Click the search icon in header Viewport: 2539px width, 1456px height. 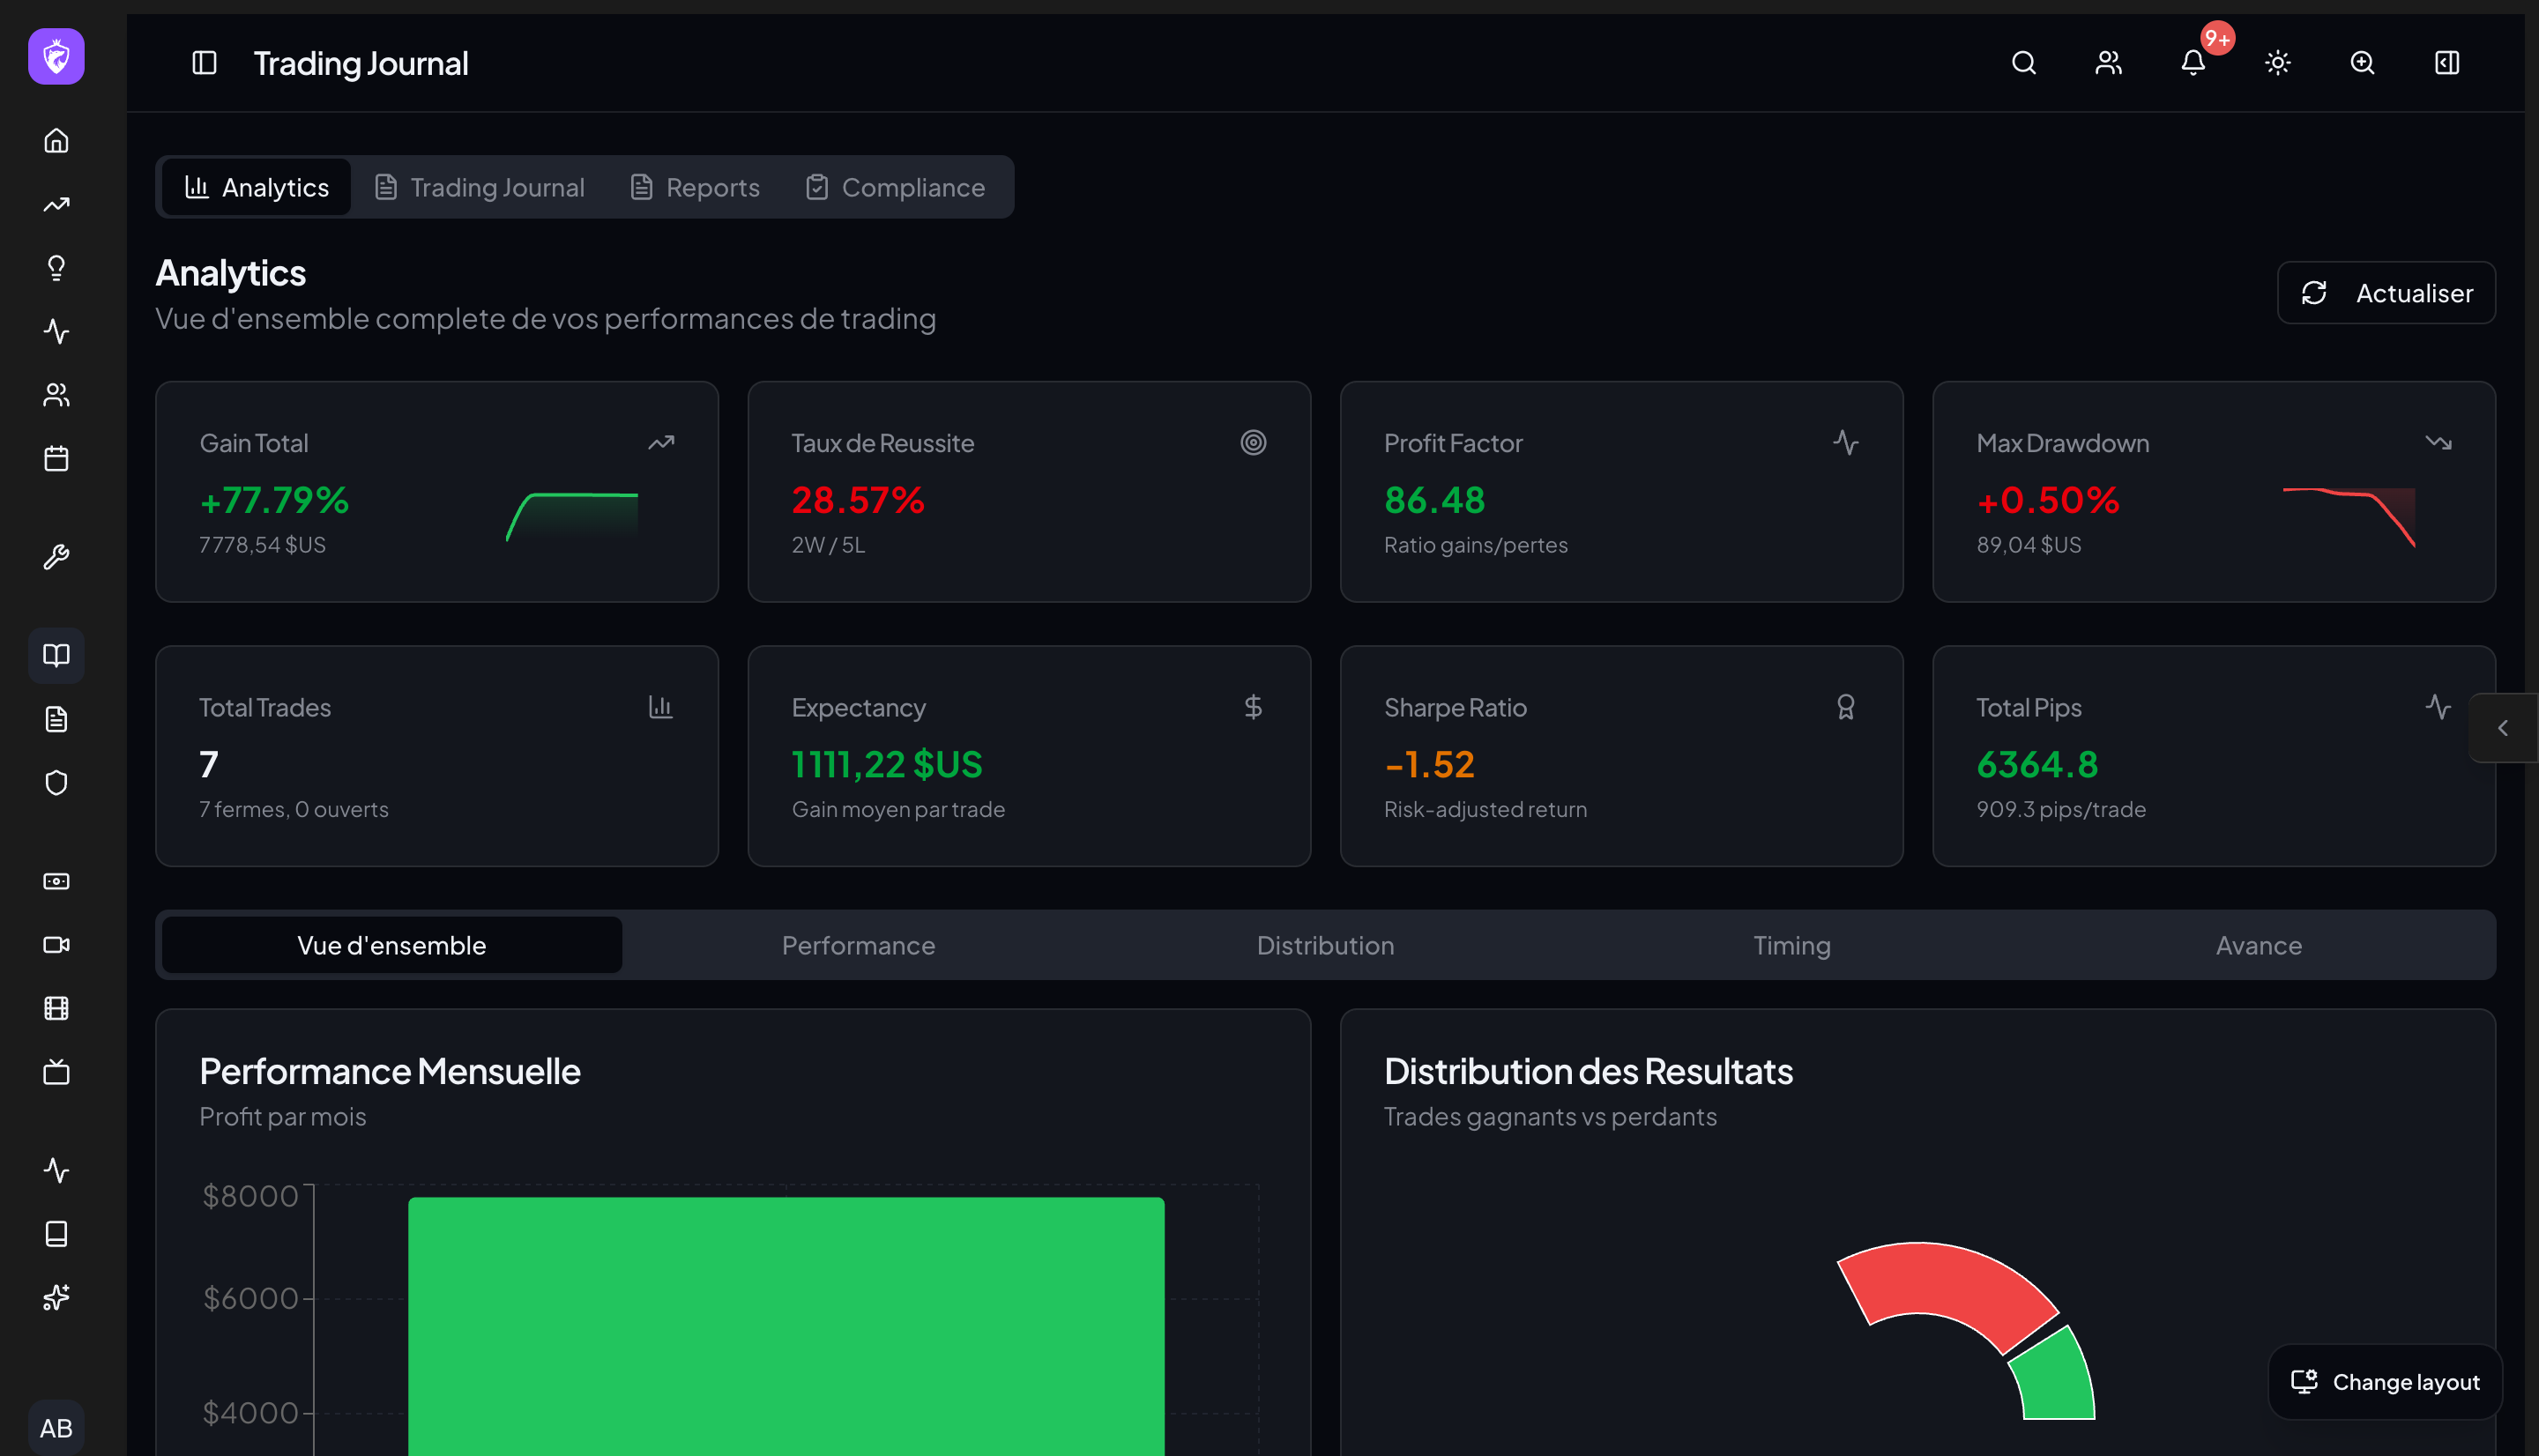point(2024,63)
